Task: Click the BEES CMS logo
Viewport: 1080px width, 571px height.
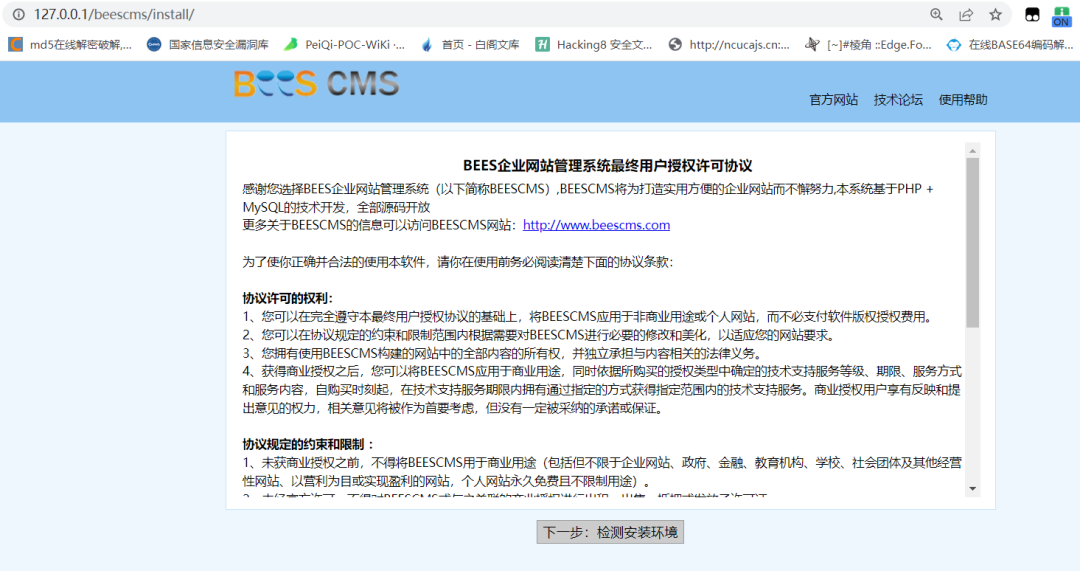Action: (x=316, y=84)
